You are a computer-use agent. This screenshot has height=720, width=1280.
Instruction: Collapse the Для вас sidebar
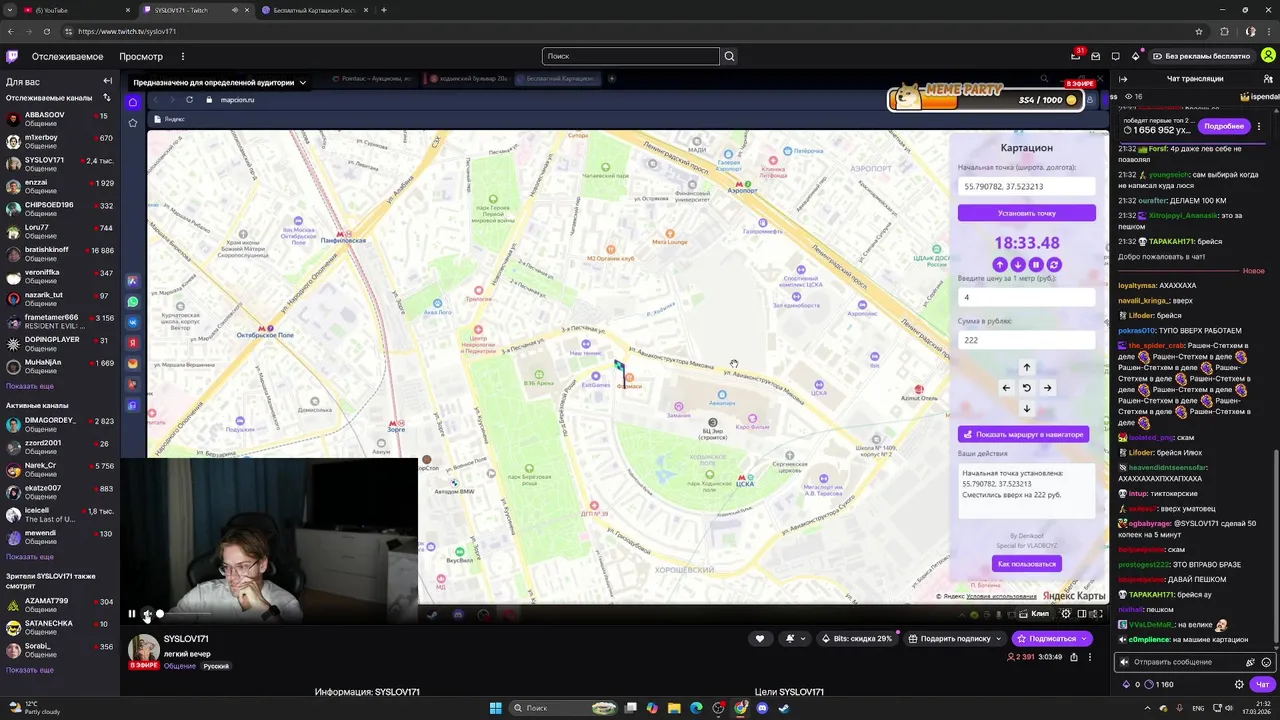pyautogui.click(x=107, y=81)
